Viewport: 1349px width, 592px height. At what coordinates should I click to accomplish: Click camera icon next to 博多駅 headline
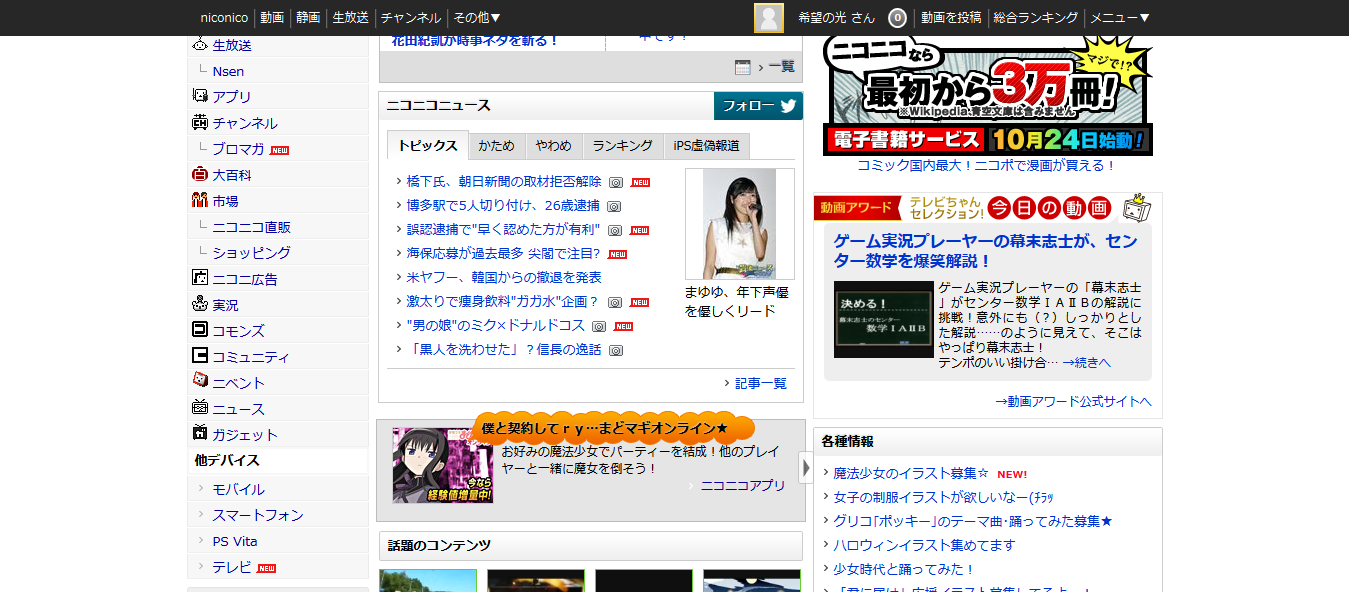click(x=614, y=207)
